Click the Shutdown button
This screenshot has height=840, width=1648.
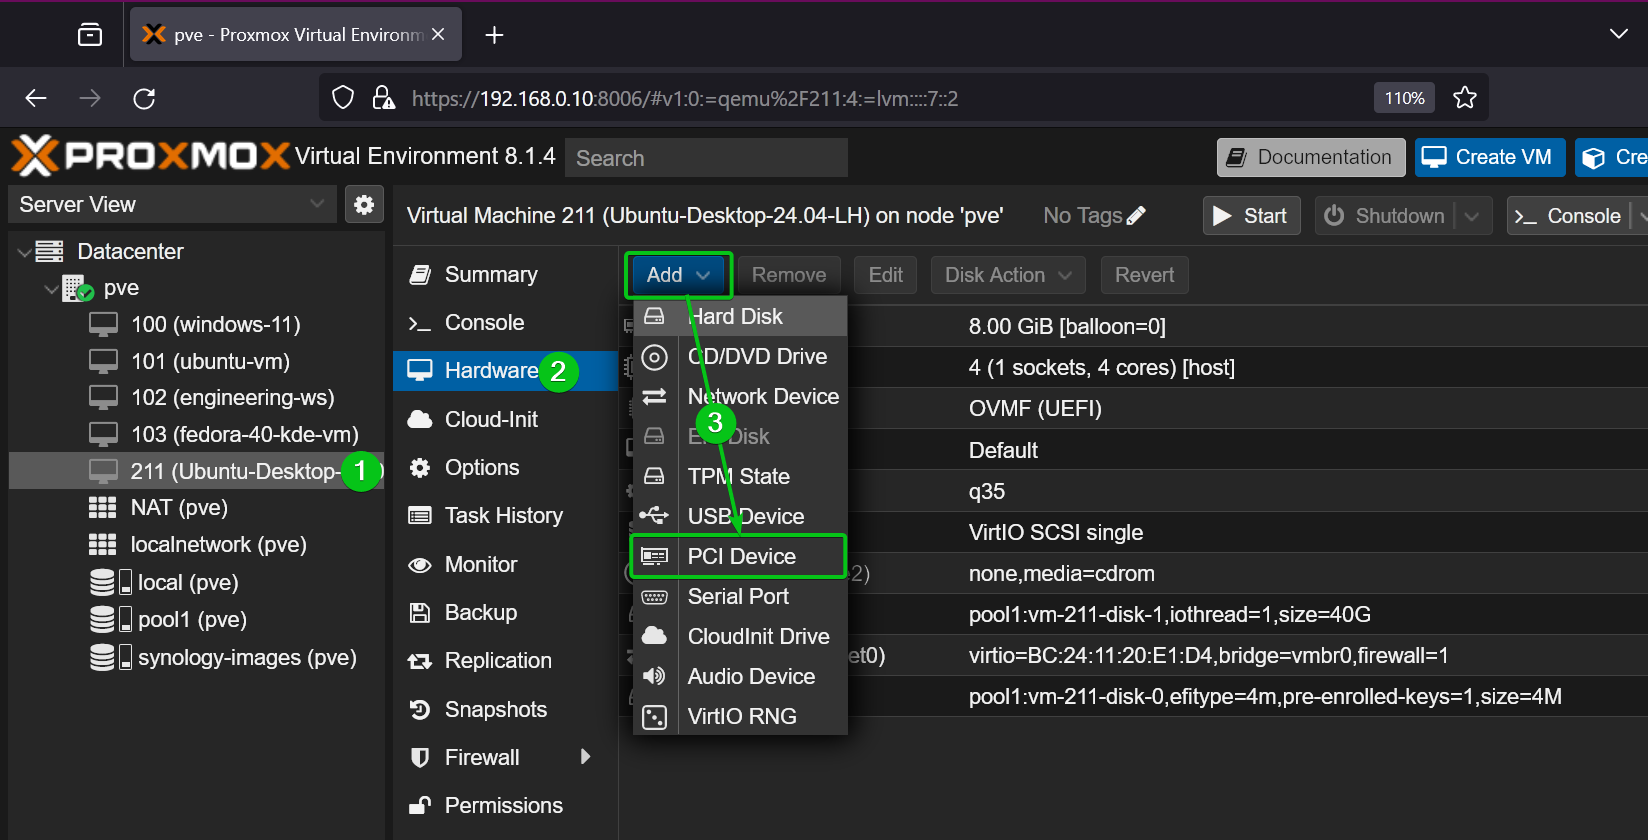pyautogui.click(x=1385, y=216)
